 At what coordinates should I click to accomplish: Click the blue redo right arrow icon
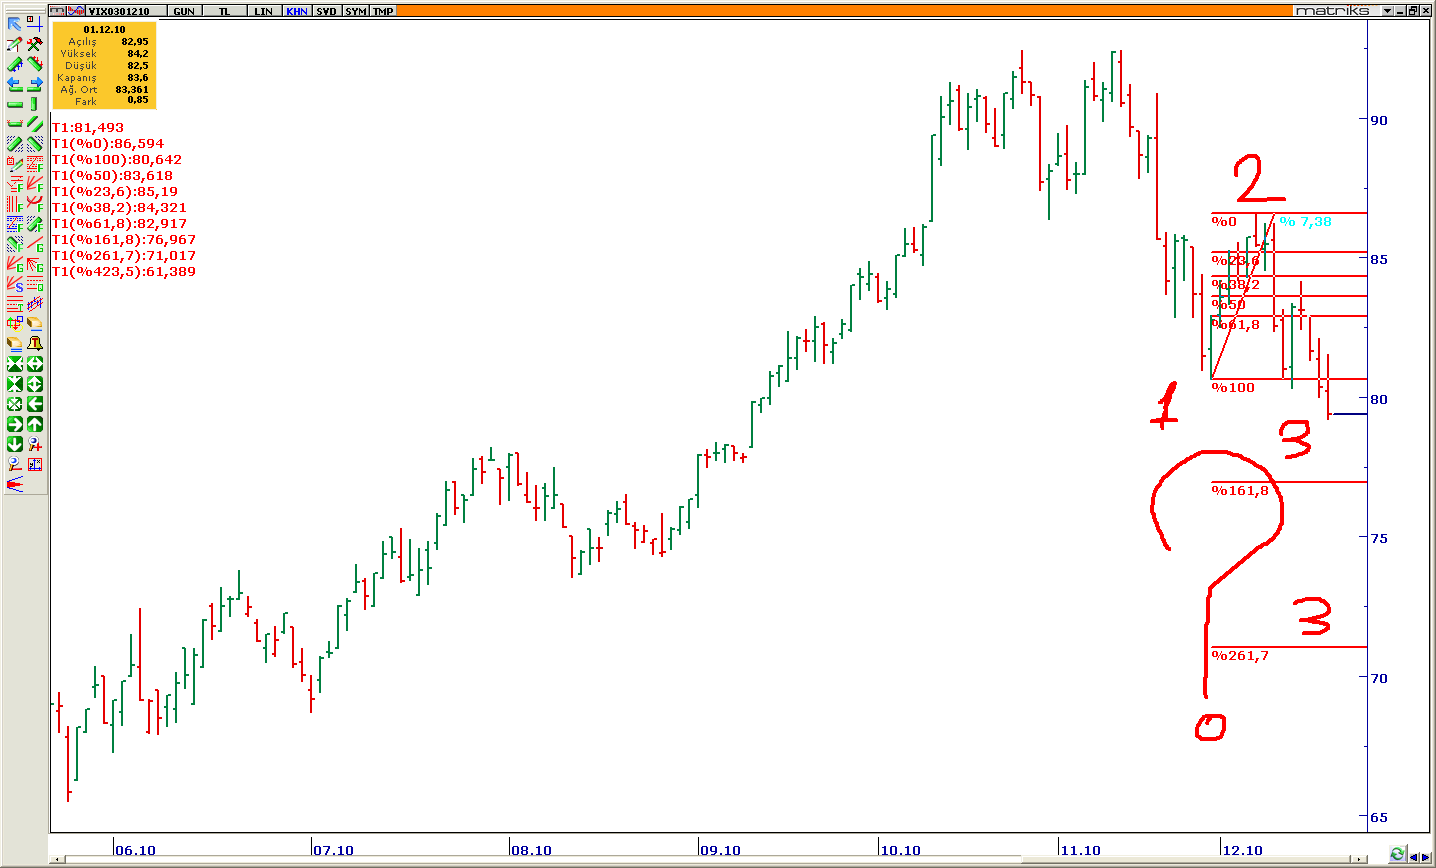click(35, 84)
